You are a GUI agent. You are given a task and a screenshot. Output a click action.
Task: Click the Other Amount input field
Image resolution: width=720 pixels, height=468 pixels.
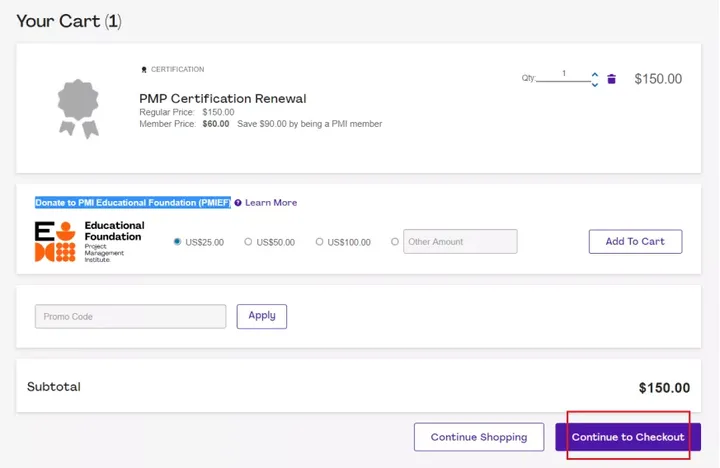pyautogui.click(x=460, y=242)
